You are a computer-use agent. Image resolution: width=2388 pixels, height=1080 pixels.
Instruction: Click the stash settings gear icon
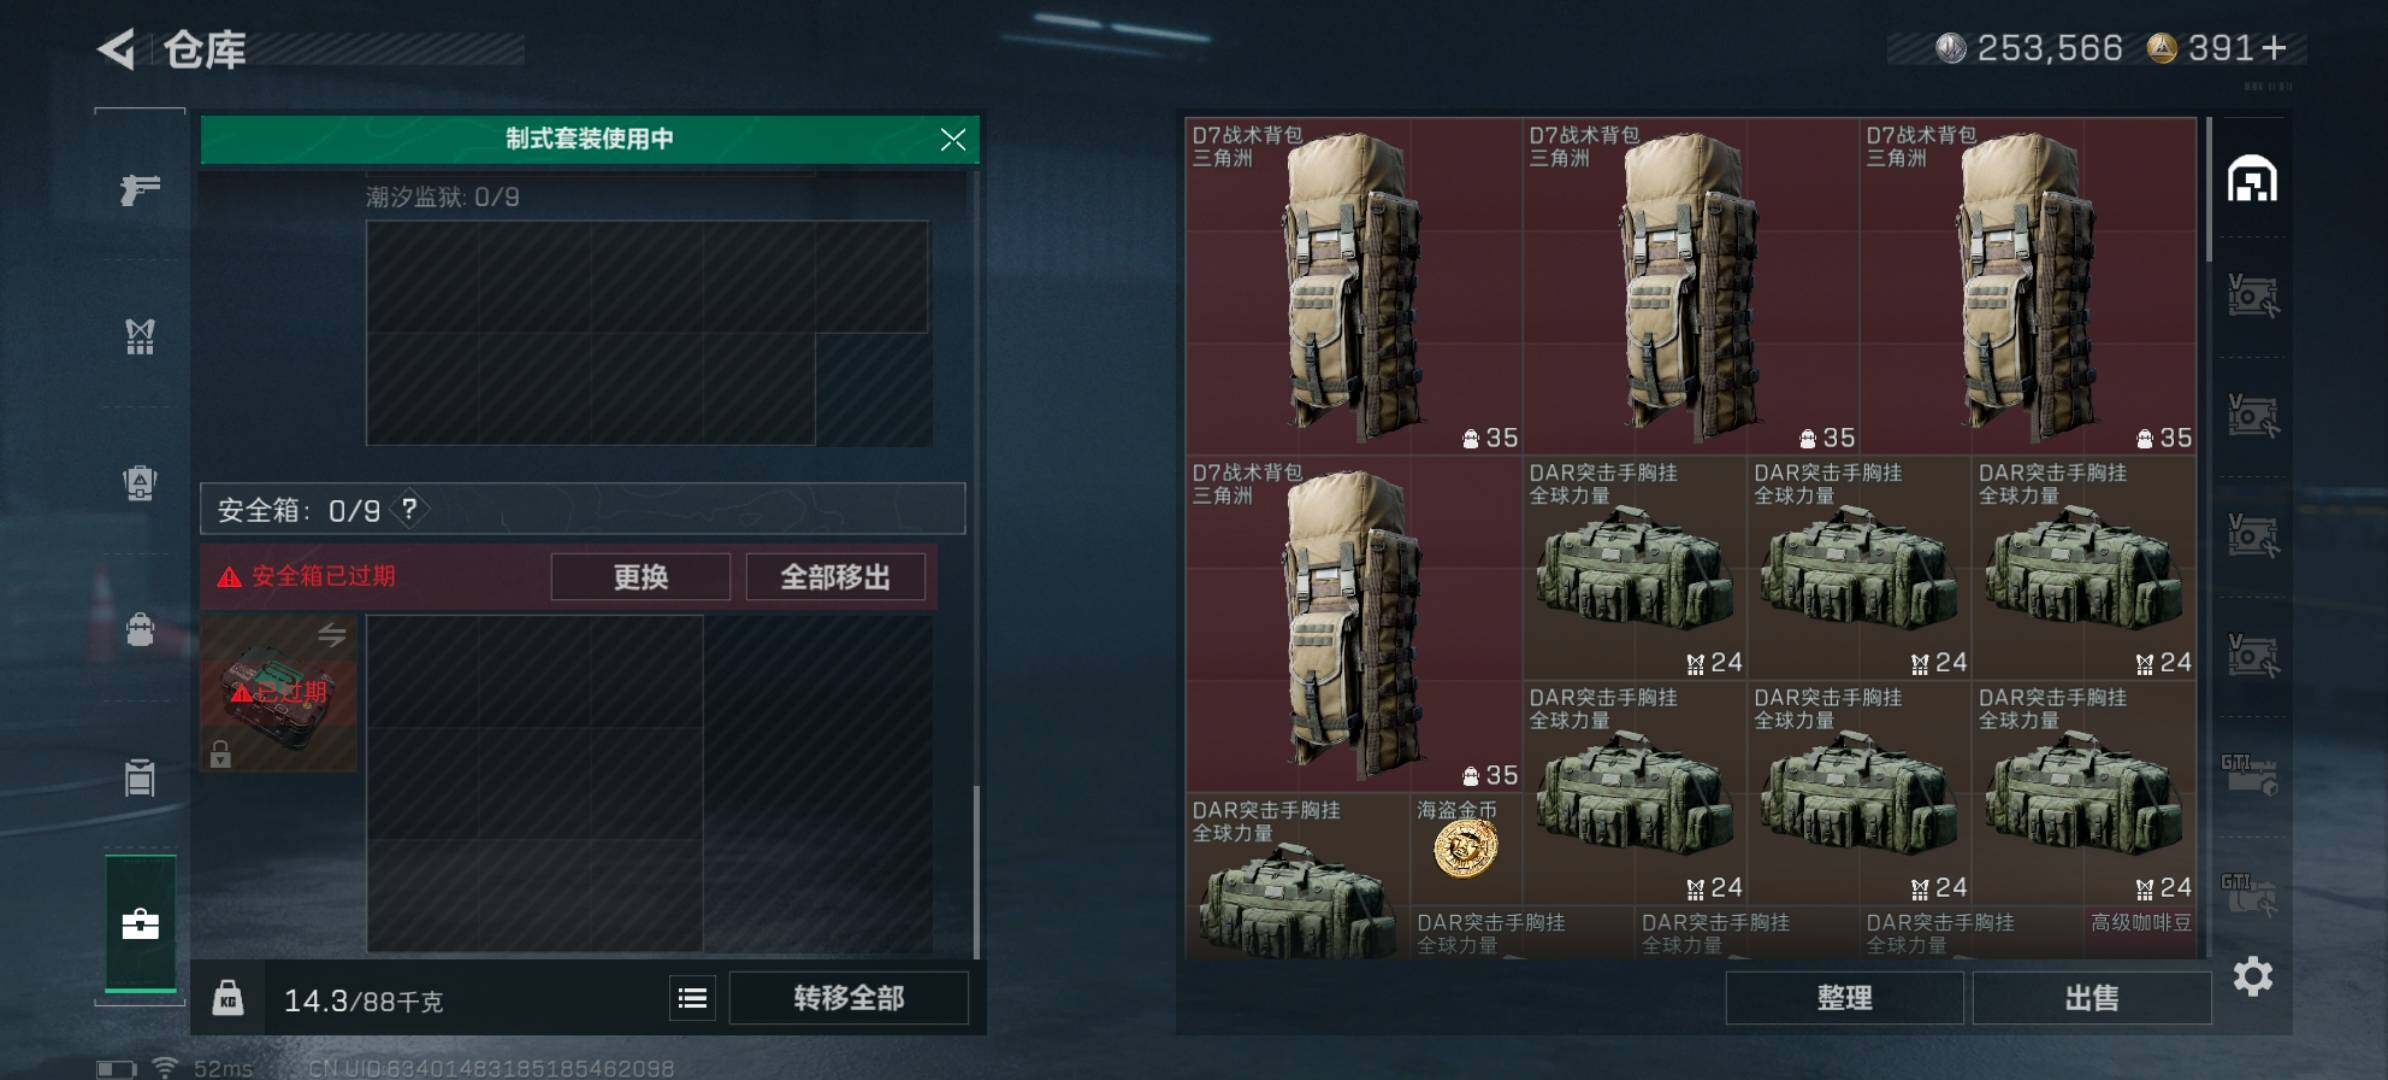pyautogui.click(x=2253, y=976)
